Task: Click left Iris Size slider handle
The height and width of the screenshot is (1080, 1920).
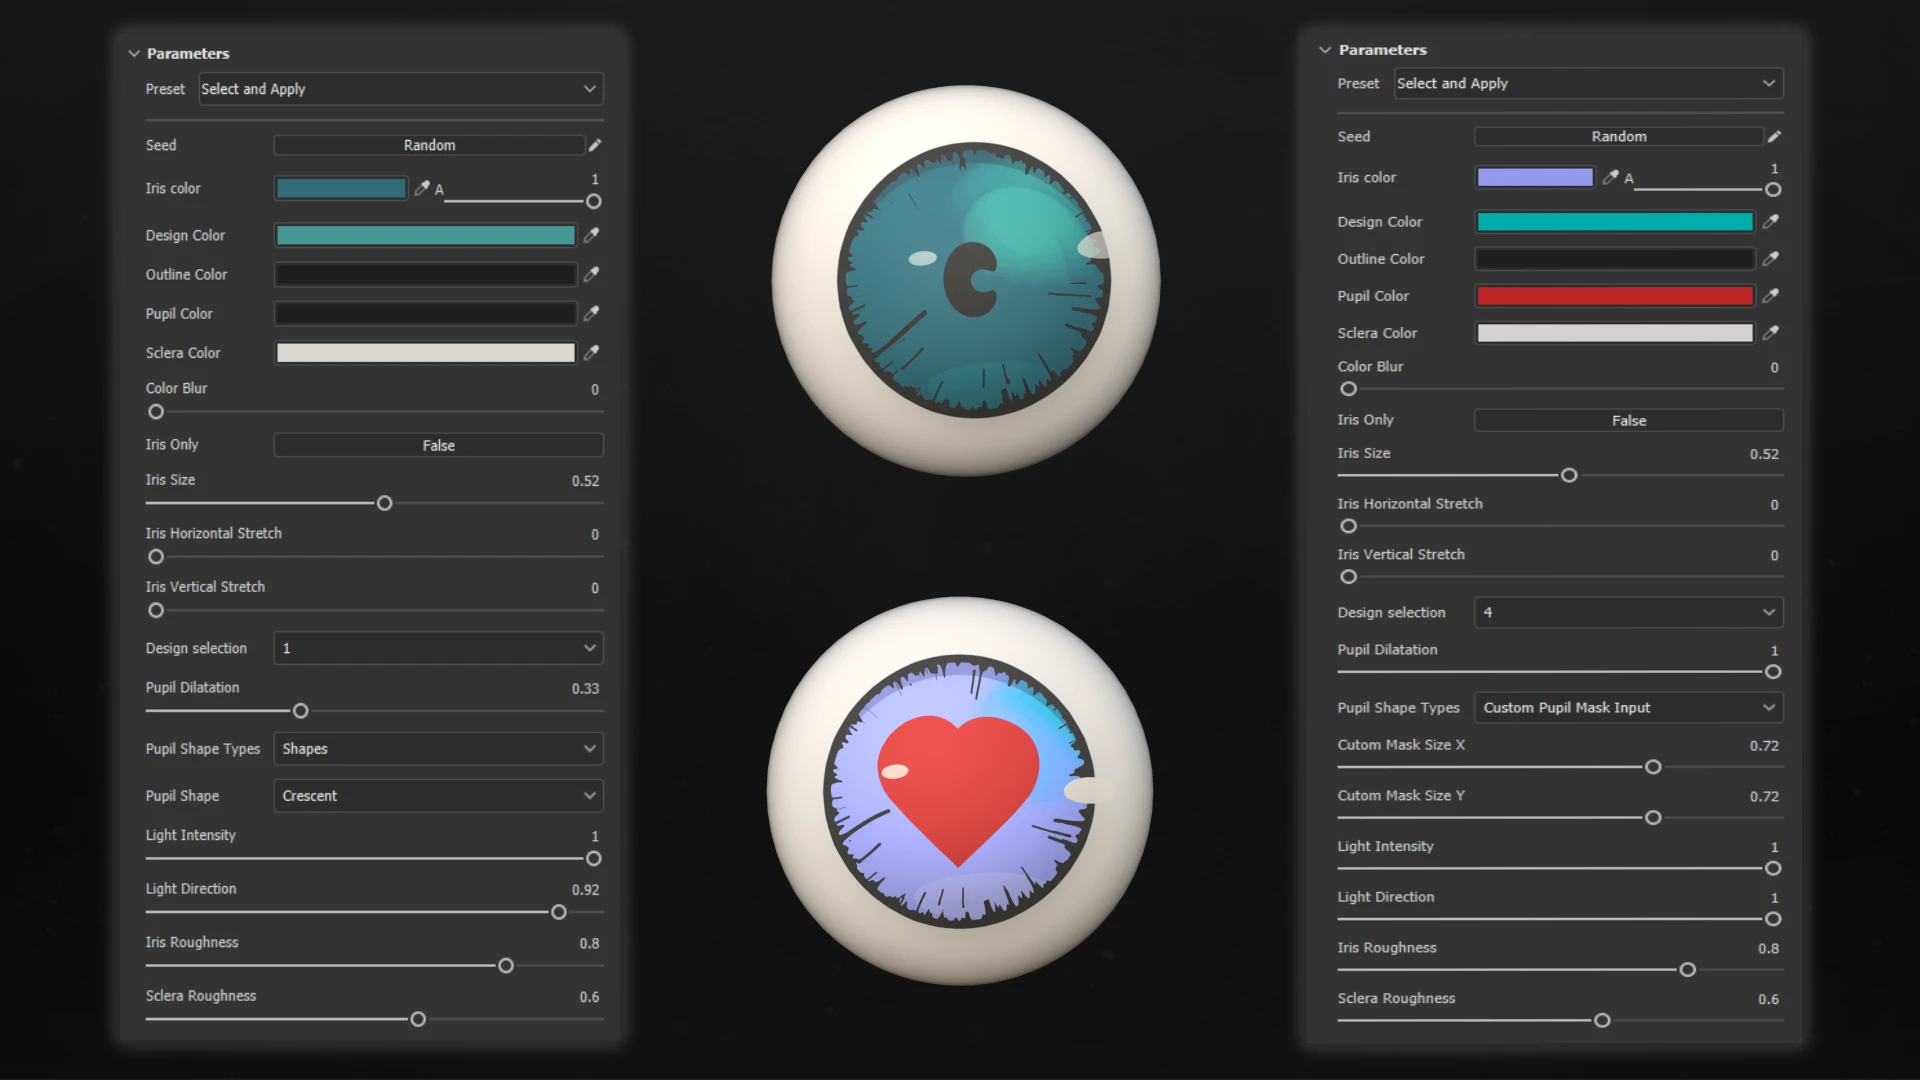Action: (385, 503)
